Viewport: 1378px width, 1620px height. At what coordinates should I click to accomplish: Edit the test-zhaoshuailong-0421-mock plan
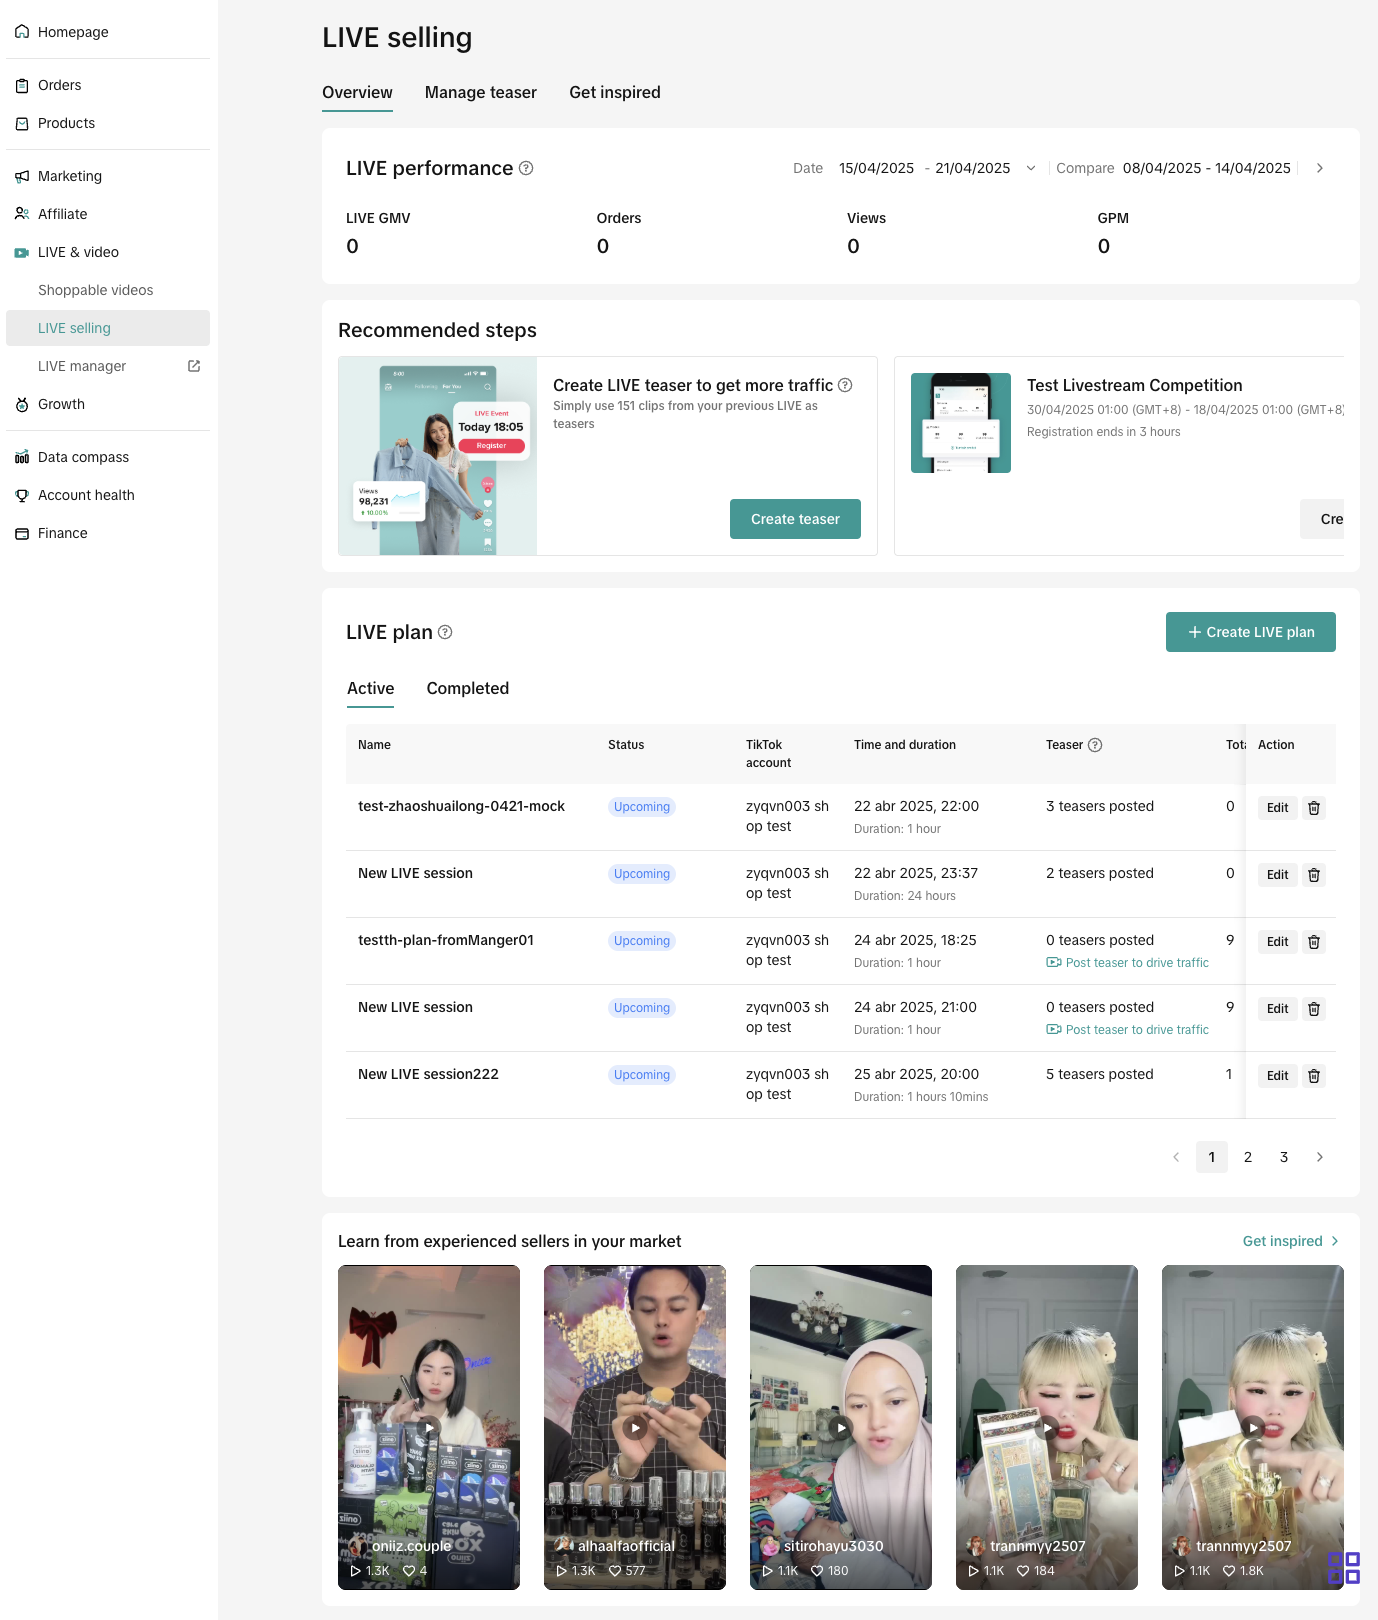[x=1278, y=808]
